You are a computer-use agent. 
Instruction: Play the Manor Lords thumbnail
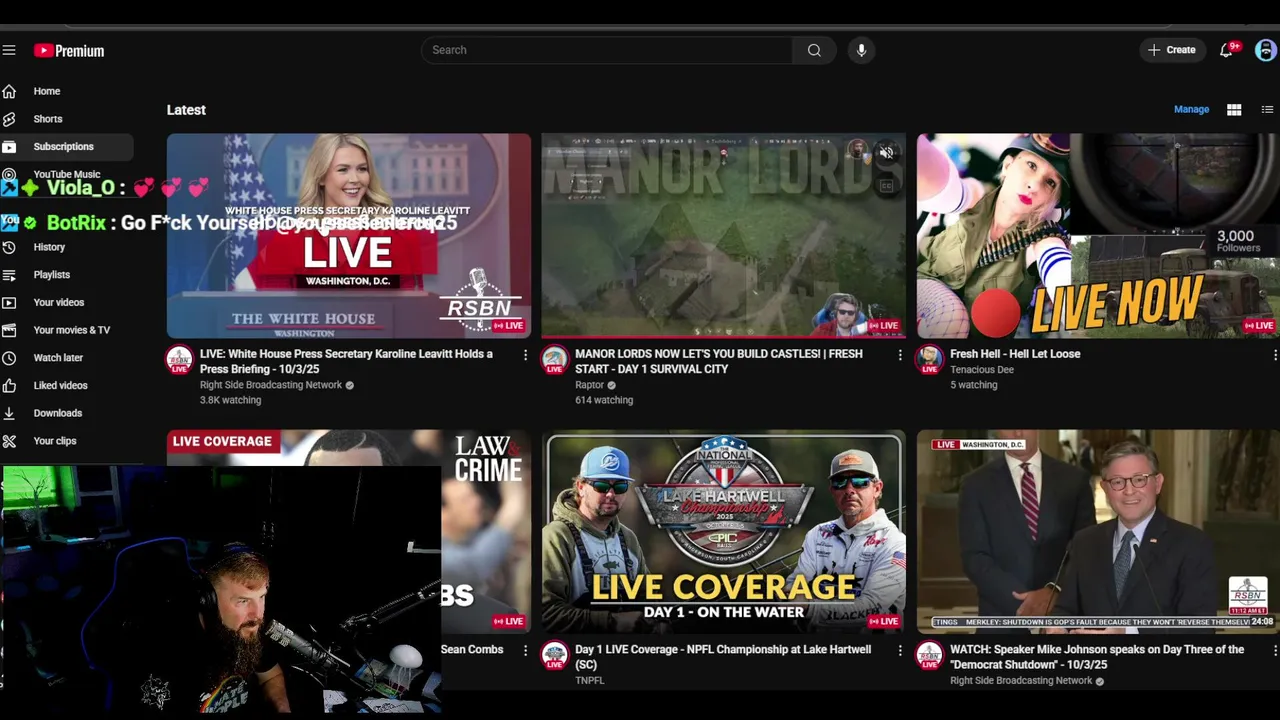click(724, 236)
